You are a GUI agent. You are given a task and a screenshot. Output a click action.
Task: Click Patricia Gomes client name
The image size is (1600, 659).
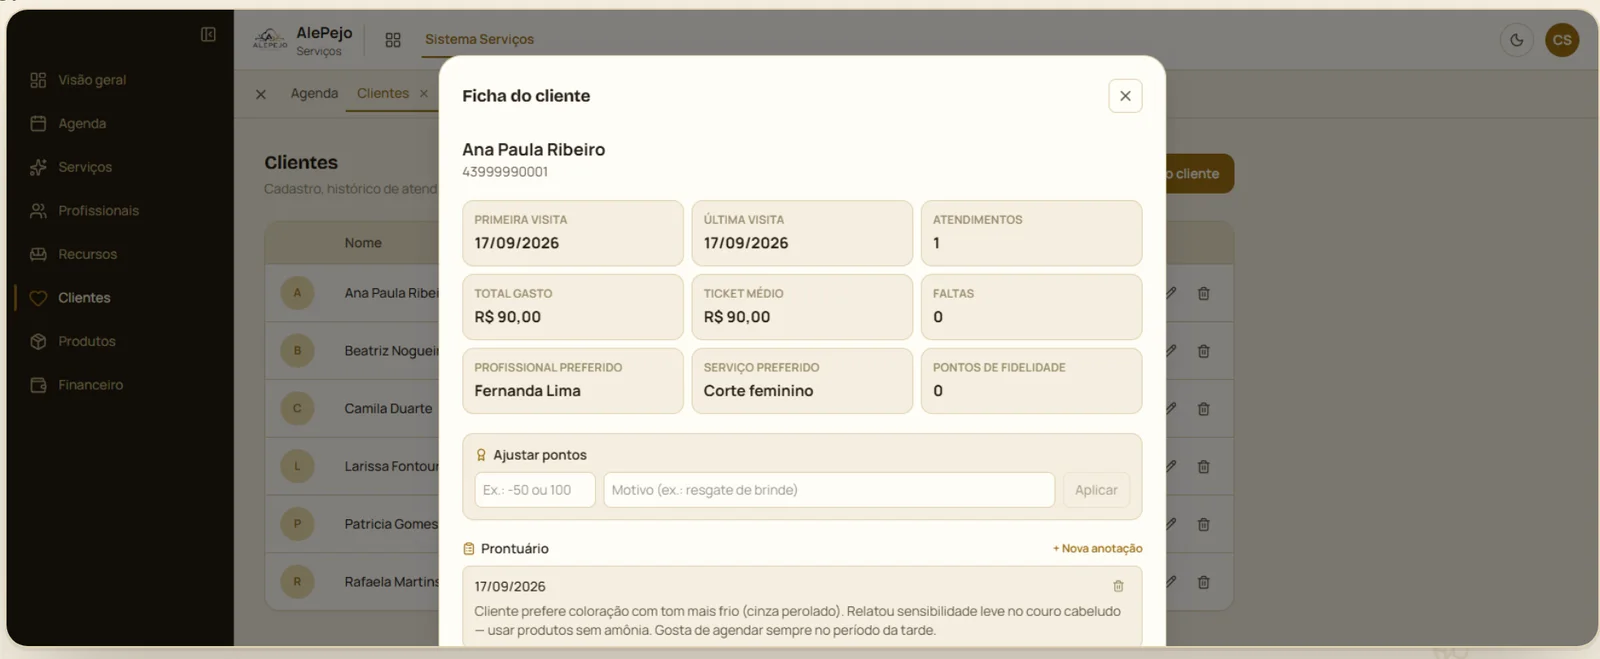tap(391, 524)
